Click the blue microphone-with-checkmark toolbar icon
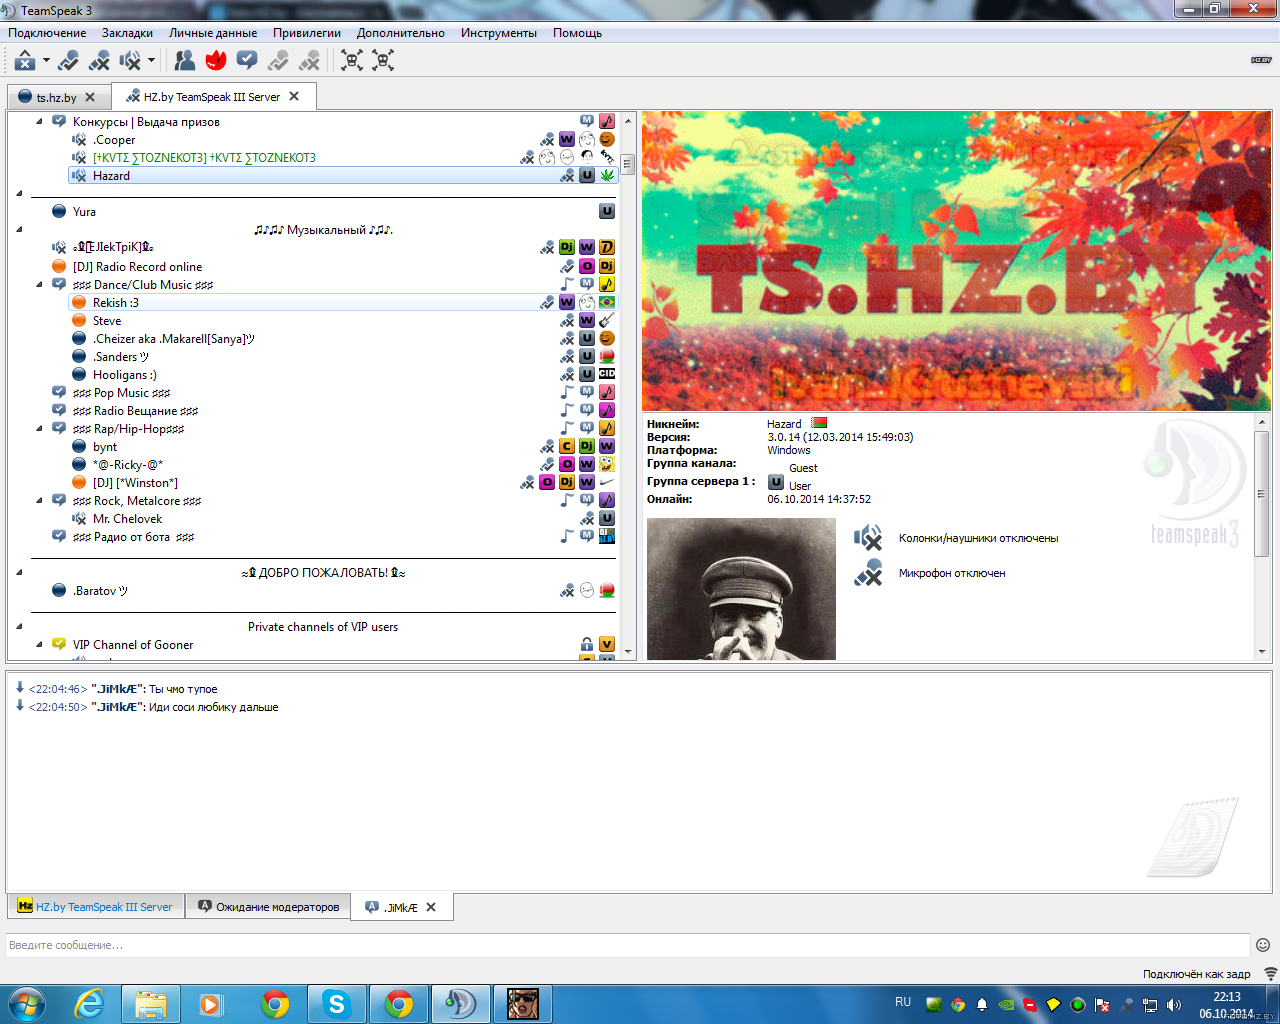 68,61
